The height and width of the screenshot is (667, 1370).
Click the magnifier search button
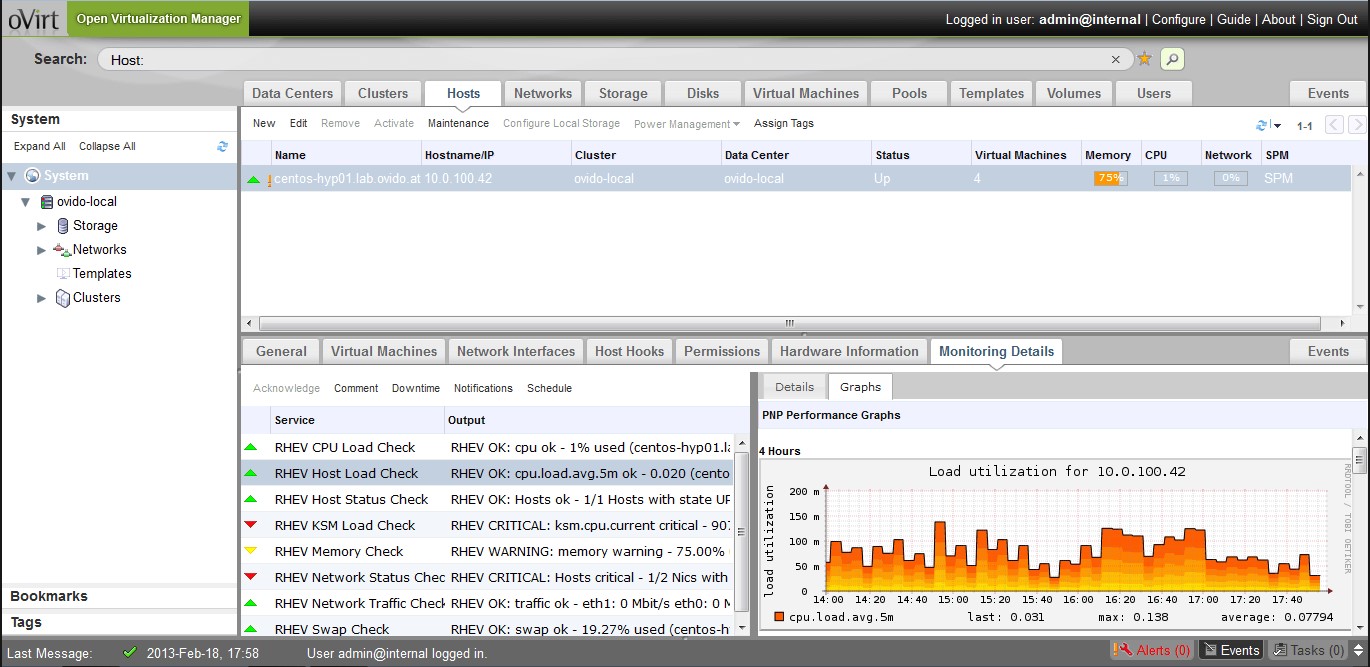[1172, 59]
